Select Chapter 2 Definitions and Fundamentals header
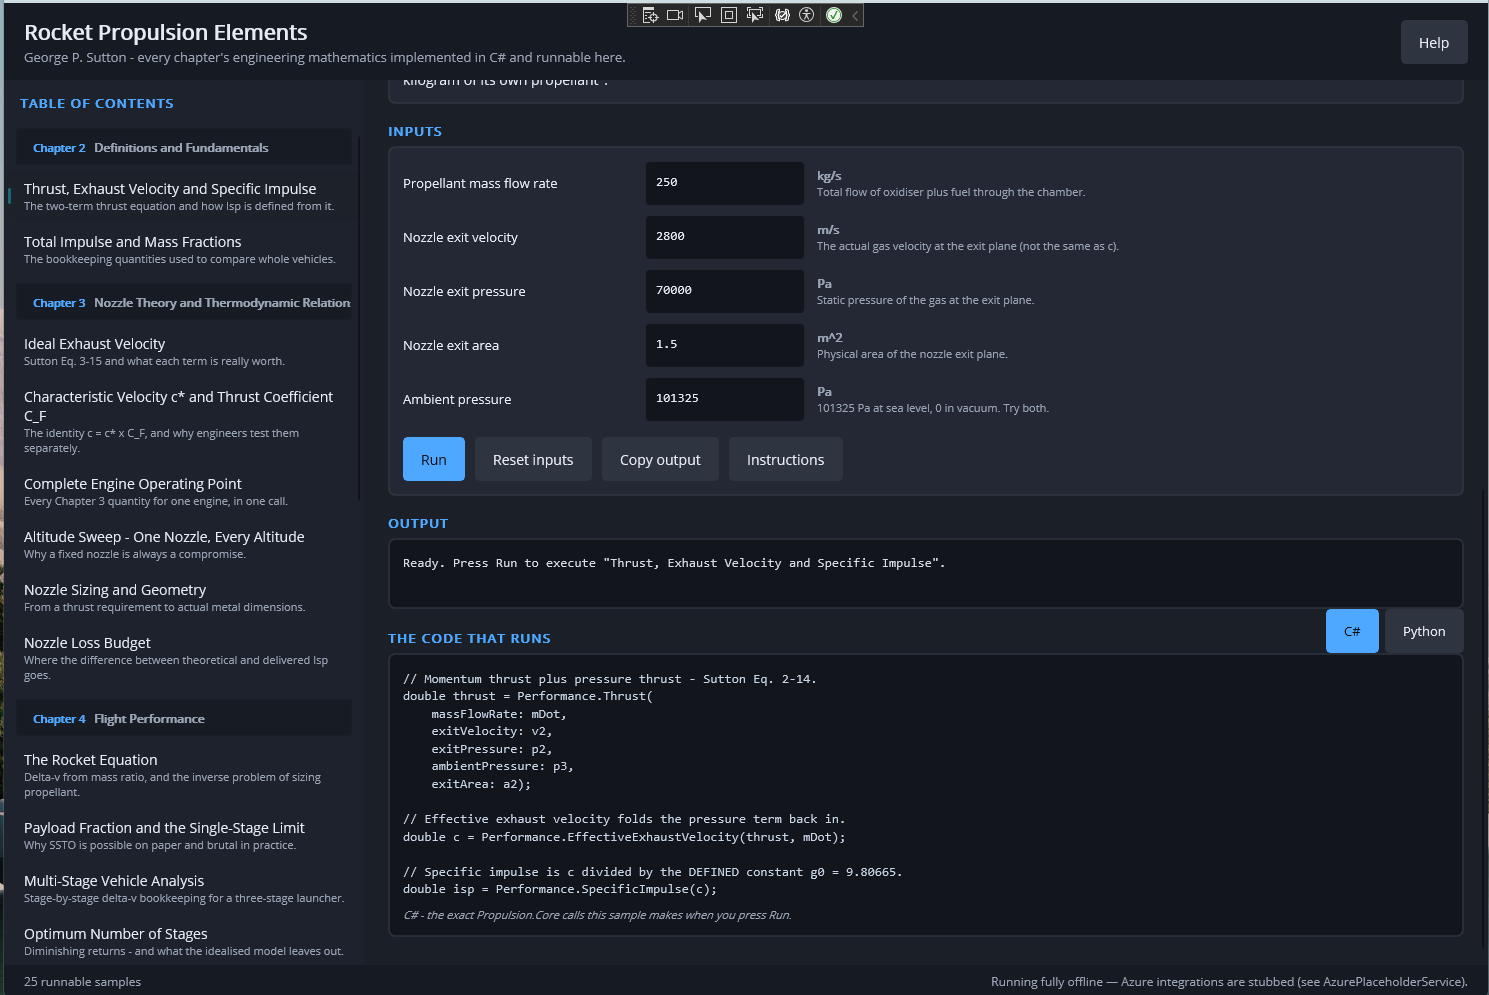 pyautogui.click(x=184, y=147)
